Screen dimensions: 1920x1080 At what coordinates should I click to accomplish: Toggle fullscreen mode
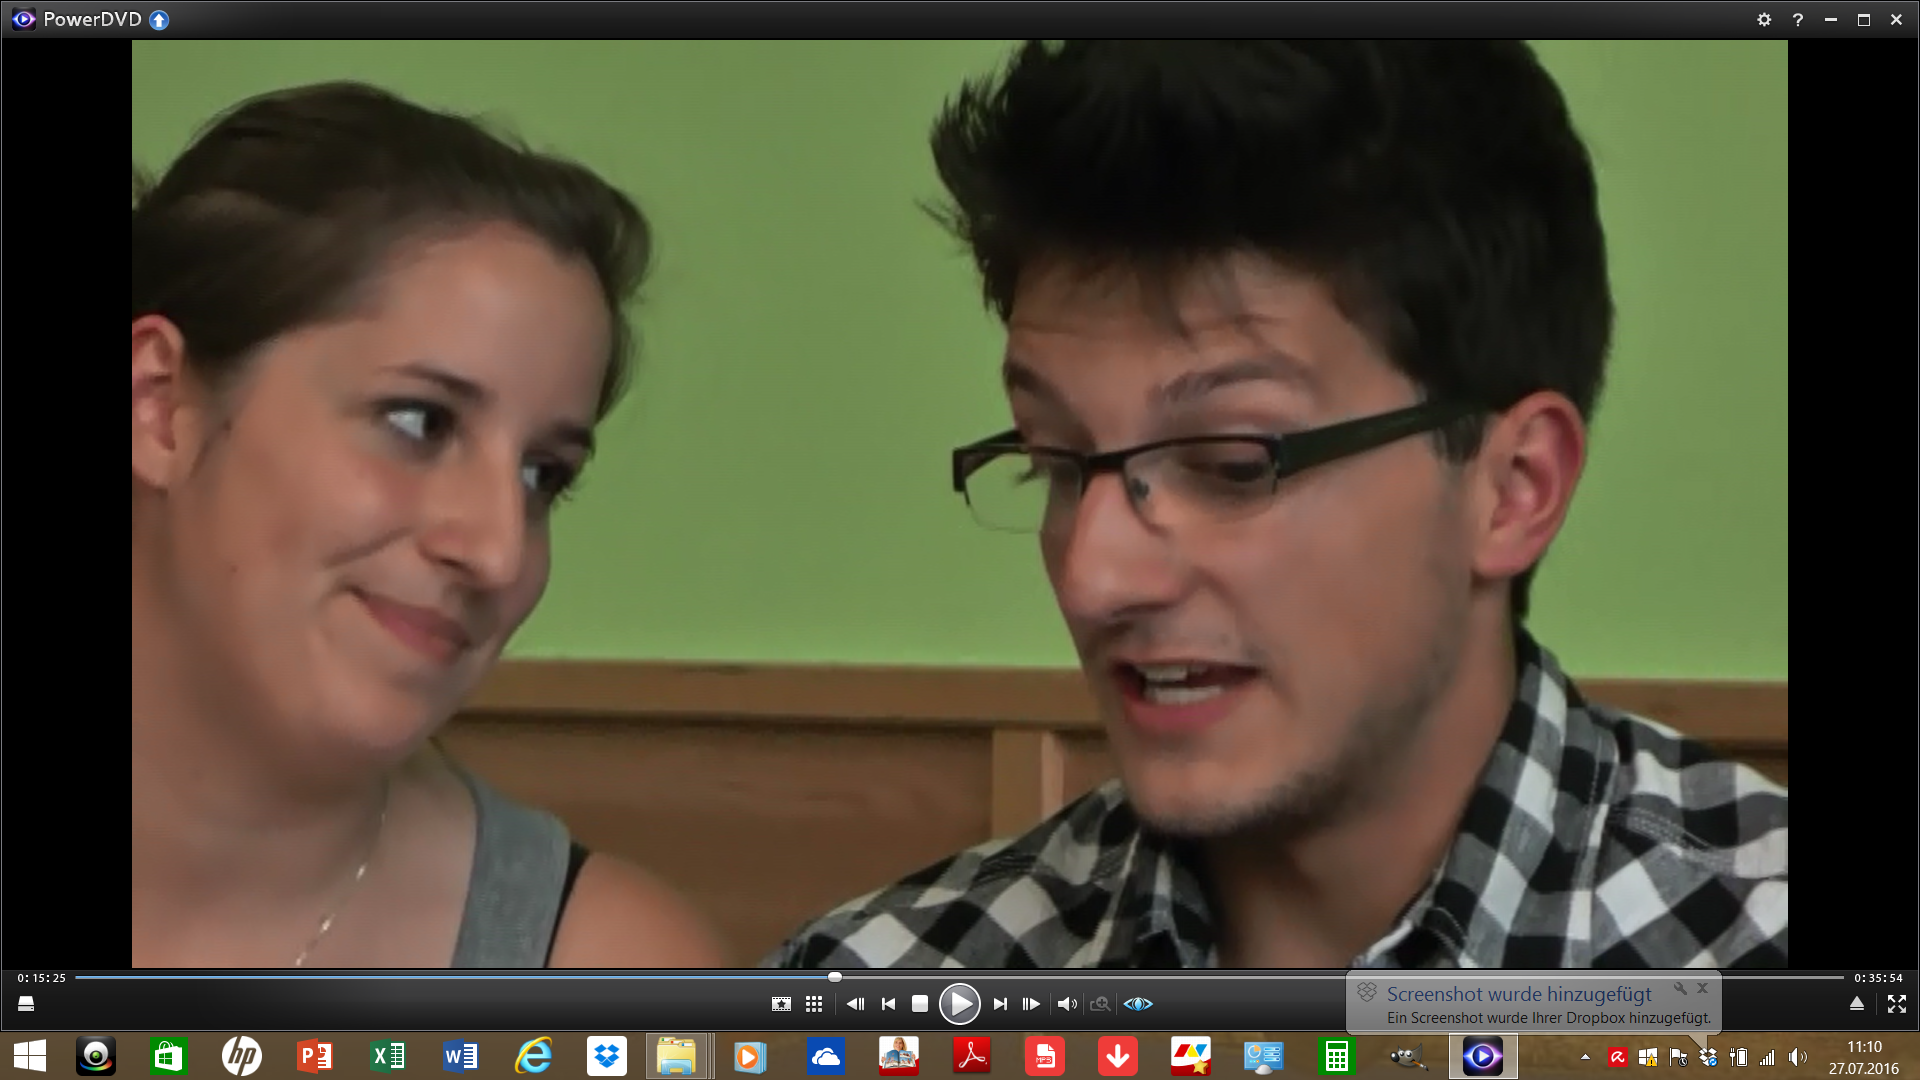tap(1896, 1003)
